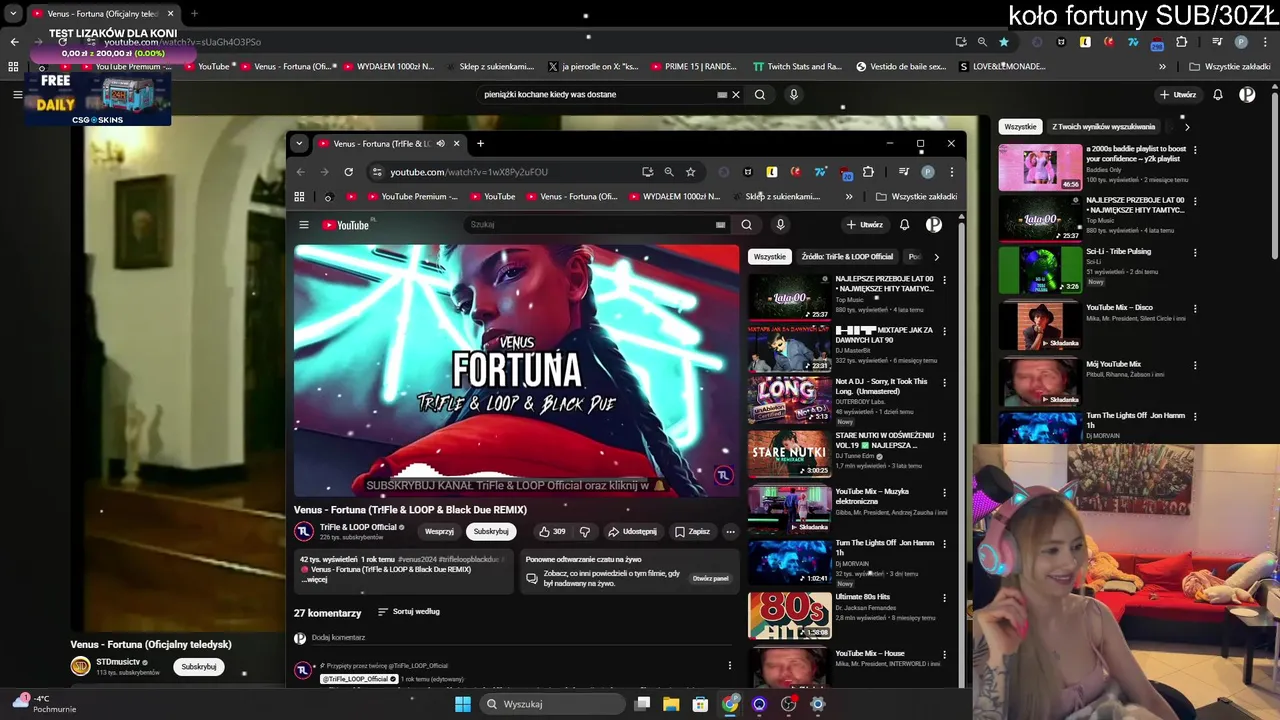Open tab search dropdown in front window
This screenshot has height=720, width=1280.
pos(298,143)
